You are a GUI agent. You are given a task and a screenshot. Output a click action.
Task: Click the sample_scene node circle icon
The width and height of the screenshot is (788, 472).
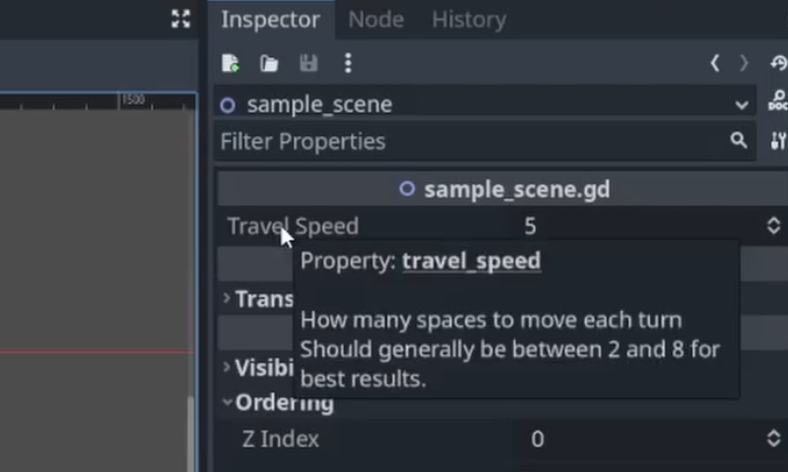pos(228,105)
